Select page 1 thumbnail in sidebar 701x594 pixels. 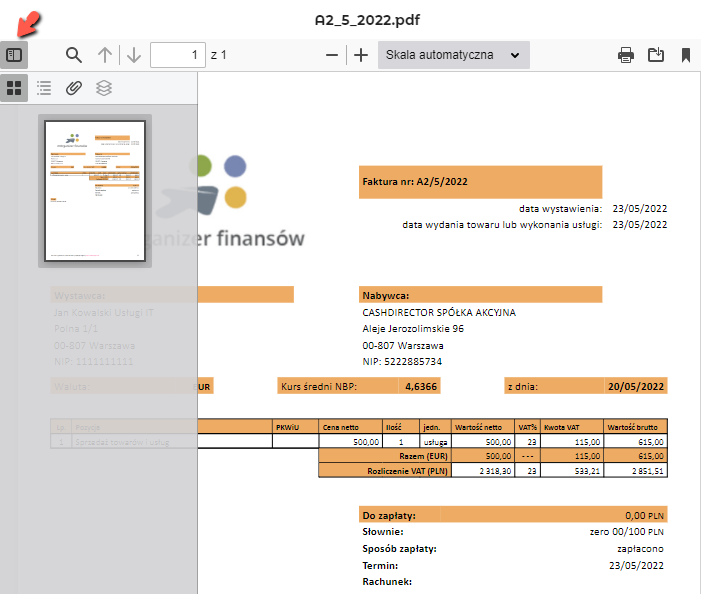pos(95,191)
